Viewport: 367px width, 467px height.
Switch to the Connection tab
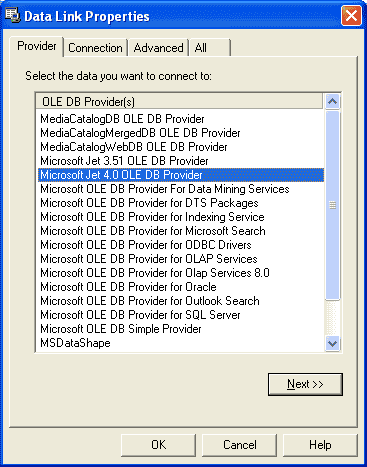tap(95, 48)
